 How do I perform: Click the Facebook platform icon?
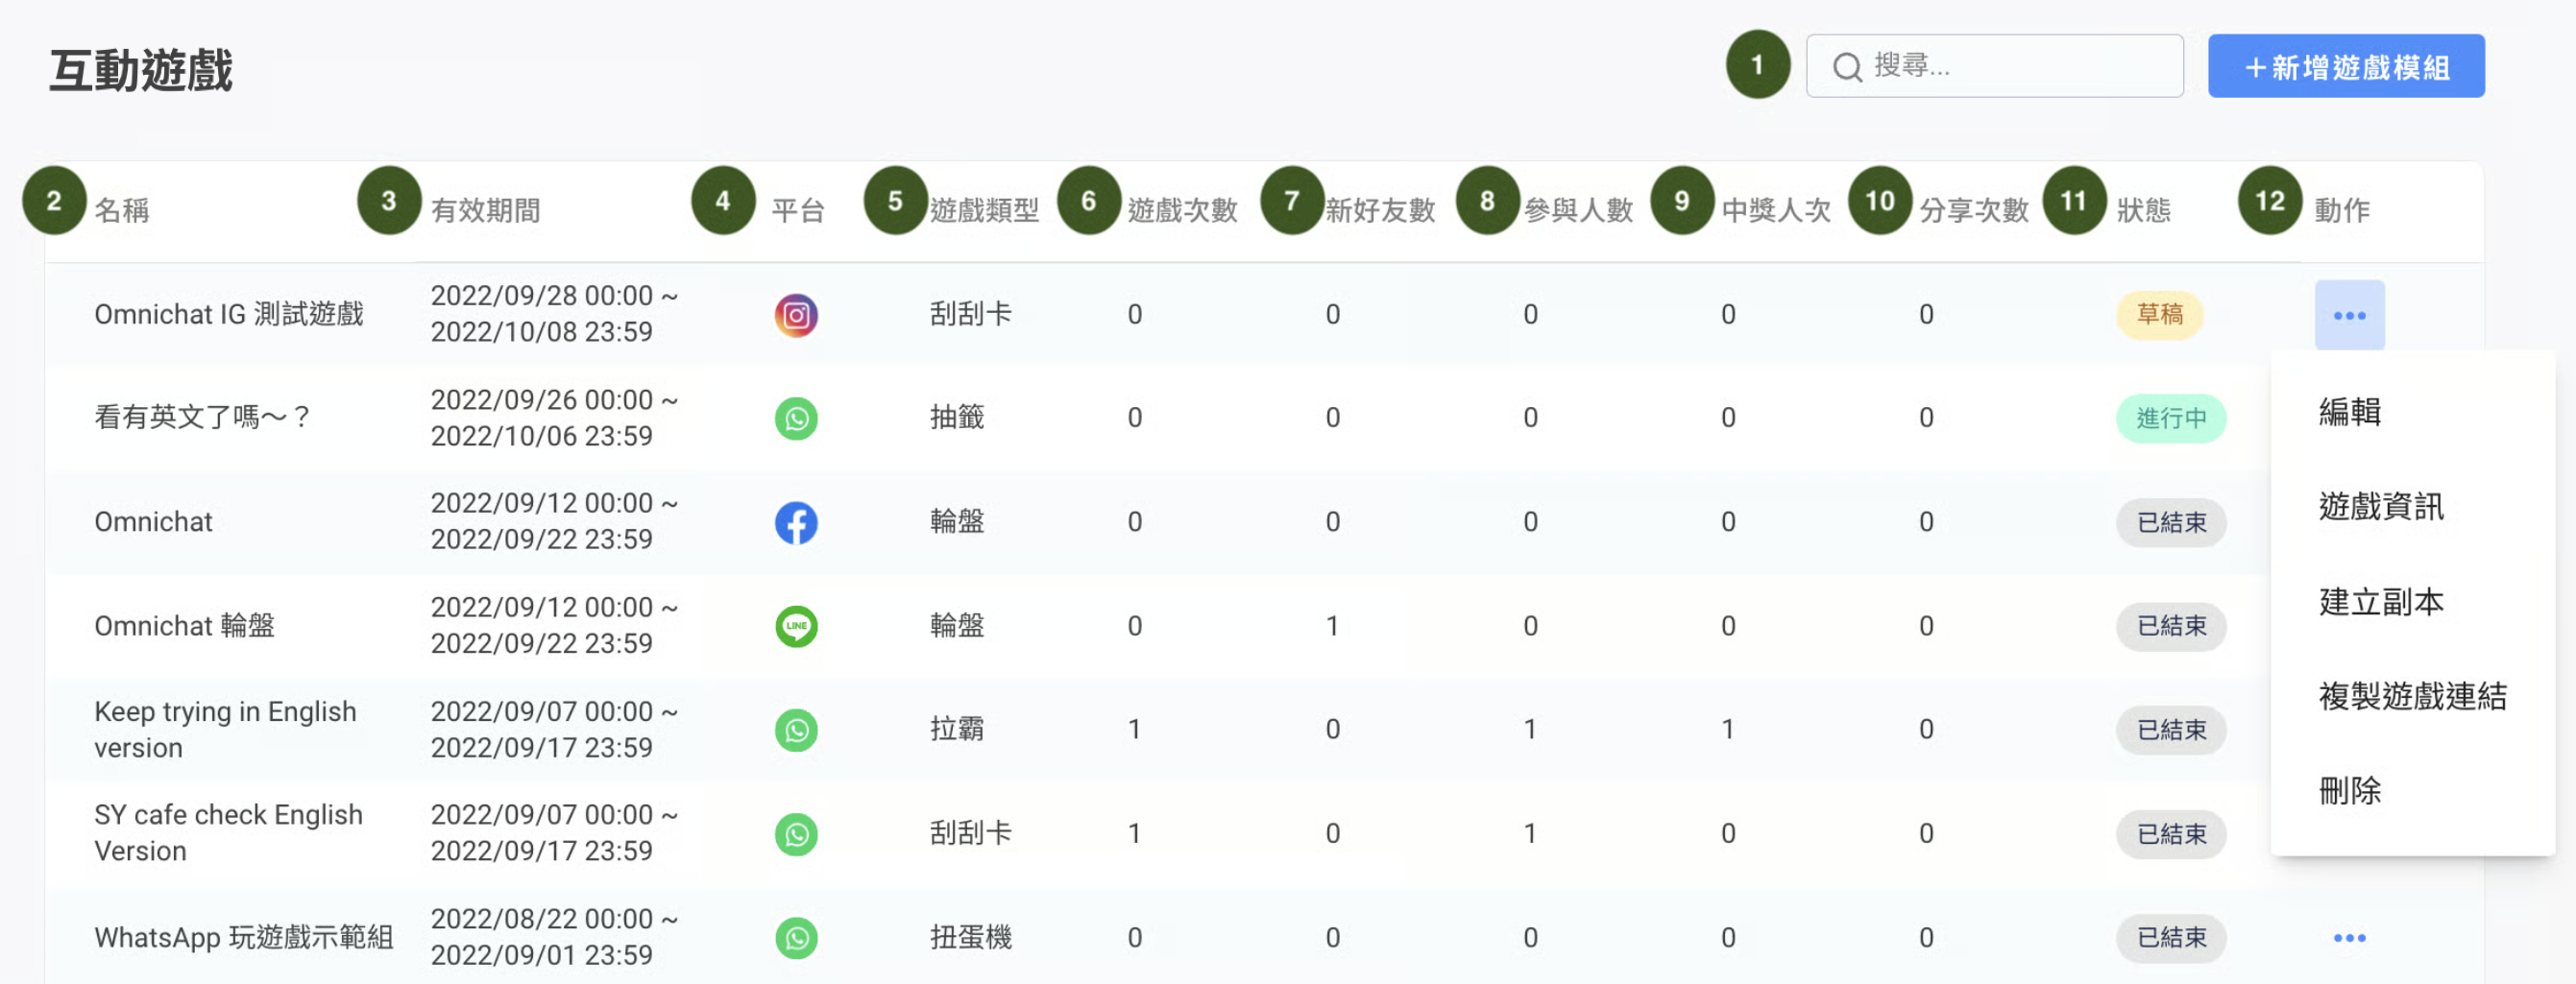click(796, 522)
